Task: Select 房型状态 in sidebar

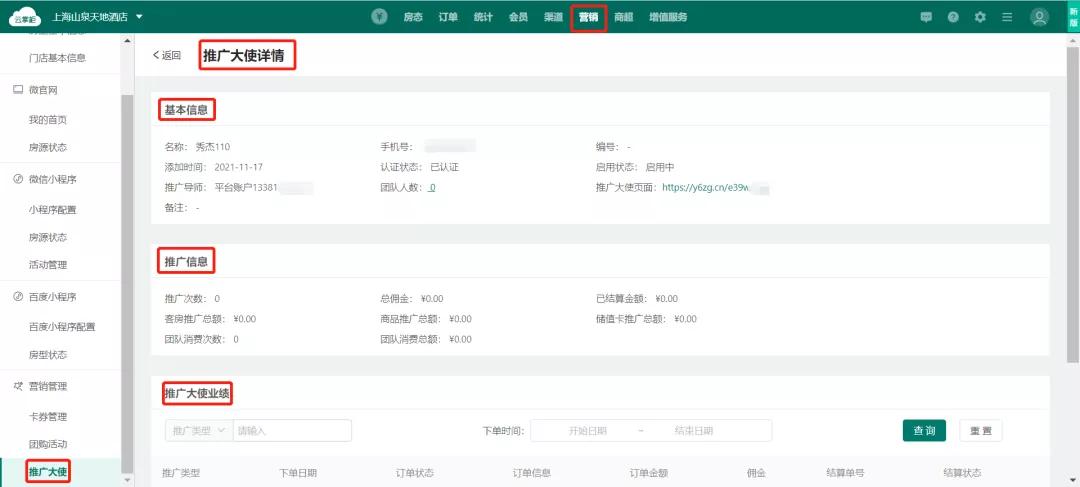Action: tap(48, 355)
